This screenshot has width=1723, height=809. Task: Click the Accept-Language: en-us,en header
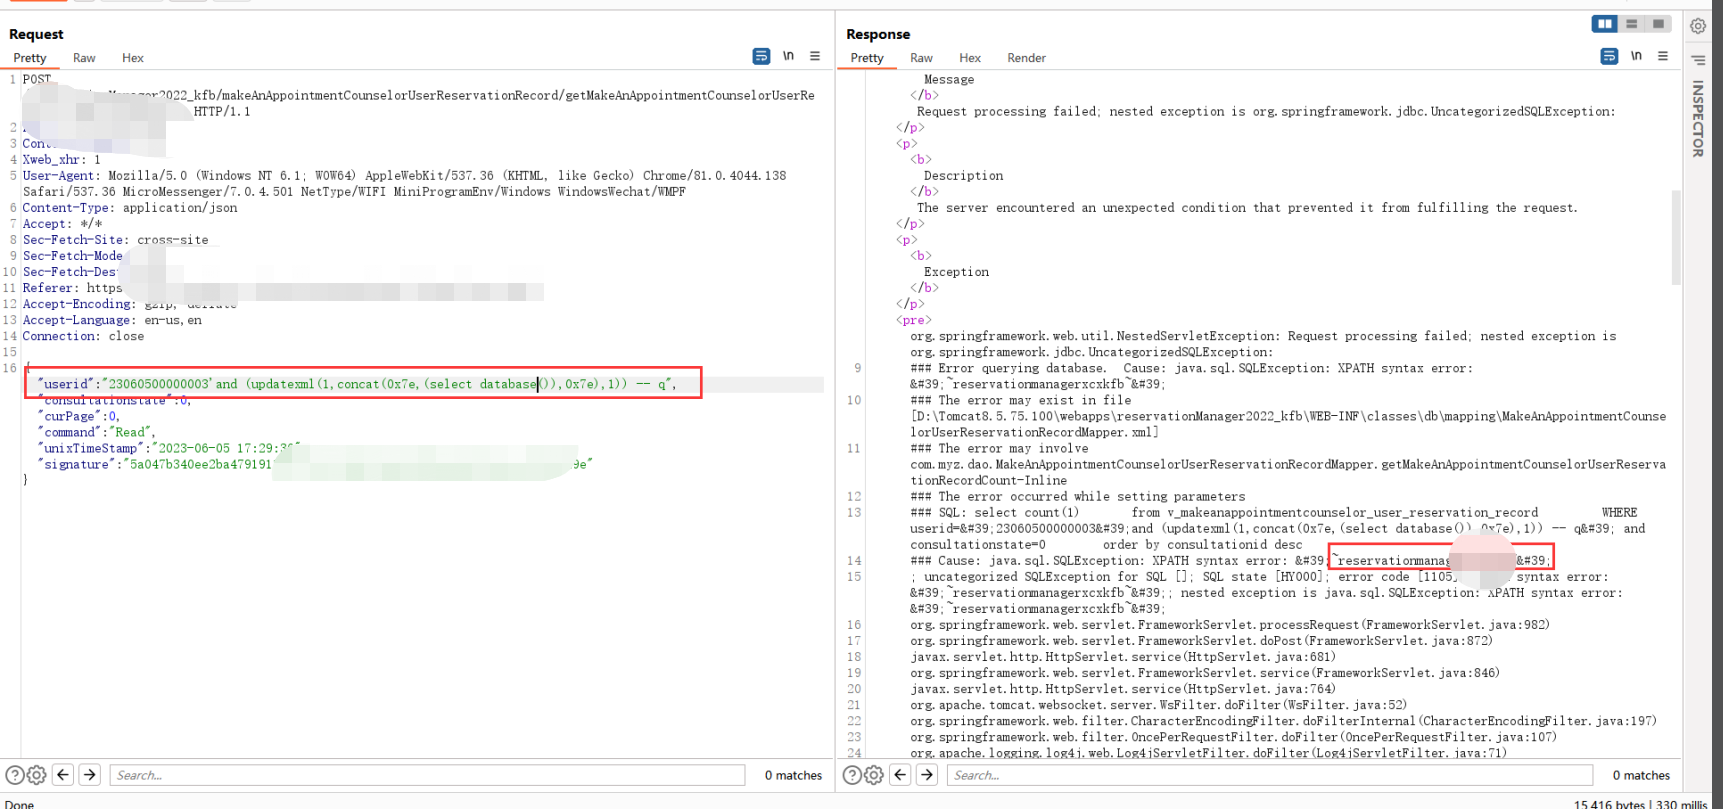112,320
